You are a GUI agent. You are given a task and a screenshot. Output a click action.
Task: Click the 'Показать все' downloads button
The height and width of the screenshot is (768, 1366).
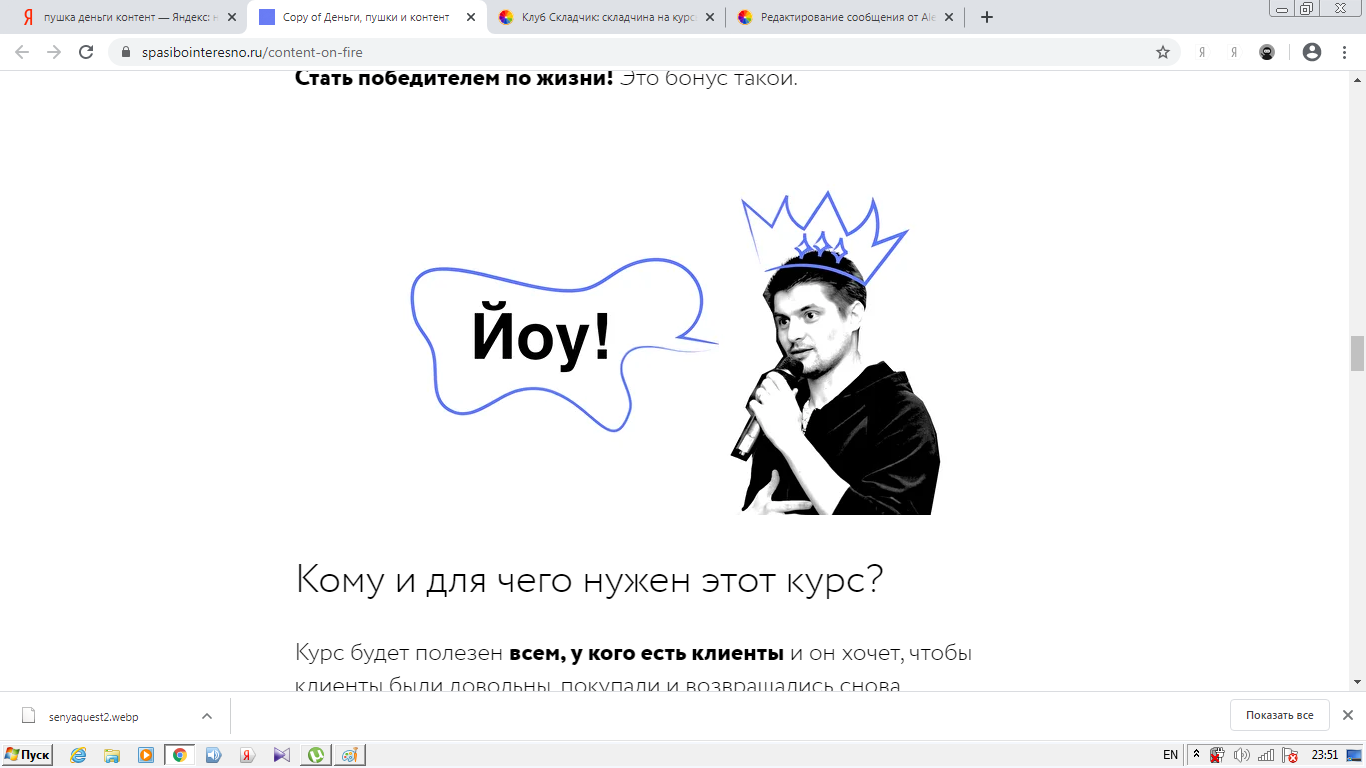1279,716
